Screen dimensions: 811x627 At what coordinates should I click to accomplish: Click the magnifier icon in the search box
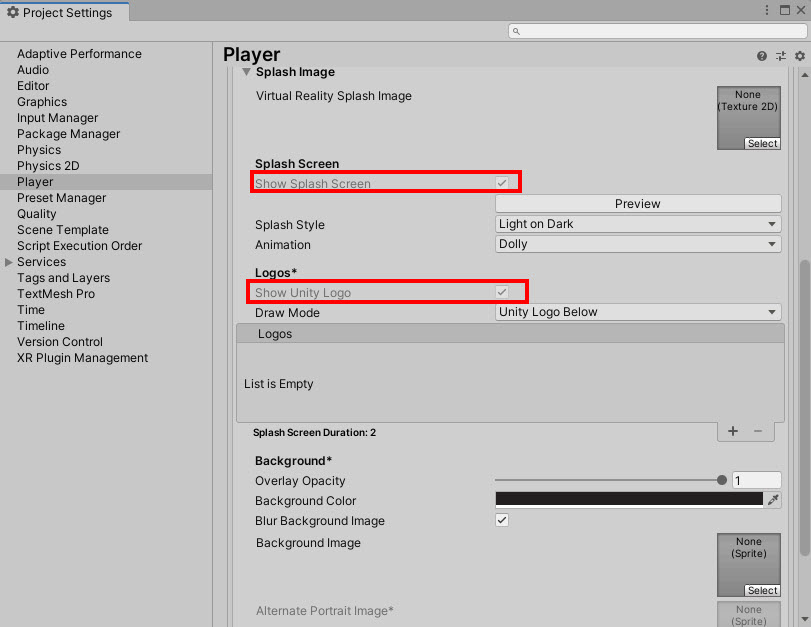[516, 31]
